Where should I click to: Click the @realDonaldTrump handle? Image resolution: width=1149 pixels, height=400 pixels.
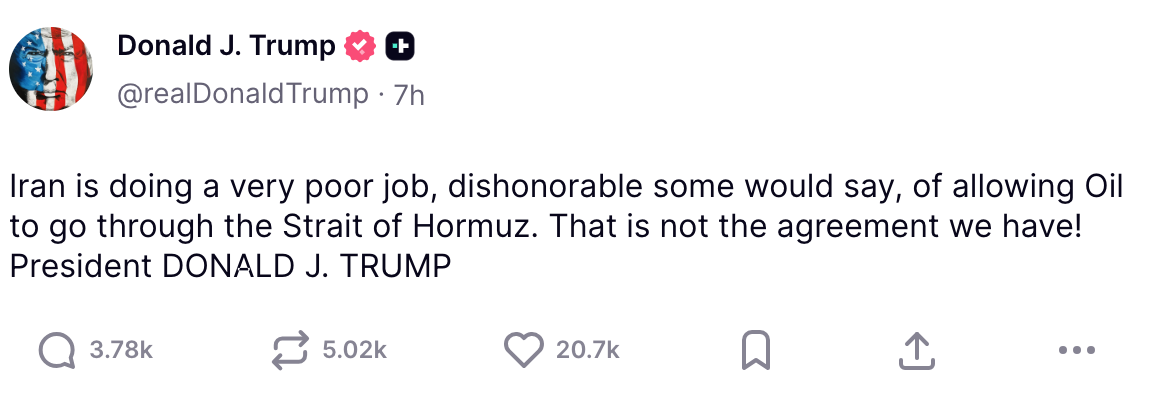(x=243, y=95)
